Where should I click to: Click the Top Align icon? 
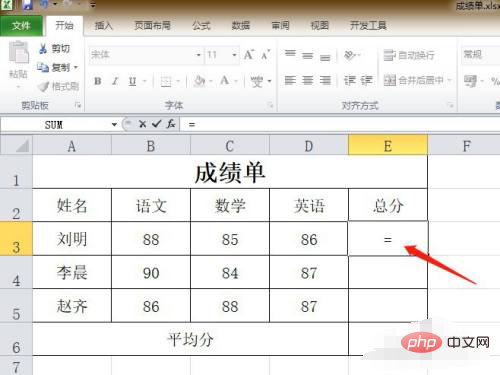[x=290, y=54]
